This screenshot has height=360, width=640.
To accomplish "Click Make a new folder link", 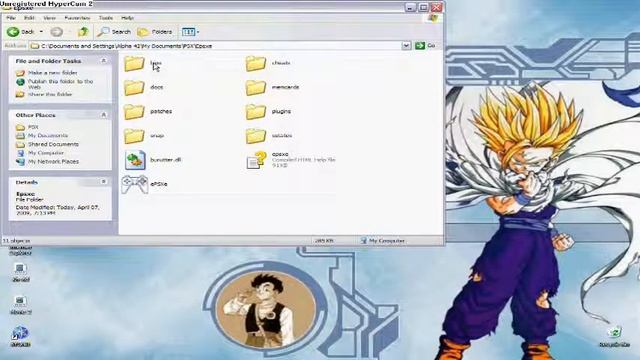I will [x=53, y=73].
